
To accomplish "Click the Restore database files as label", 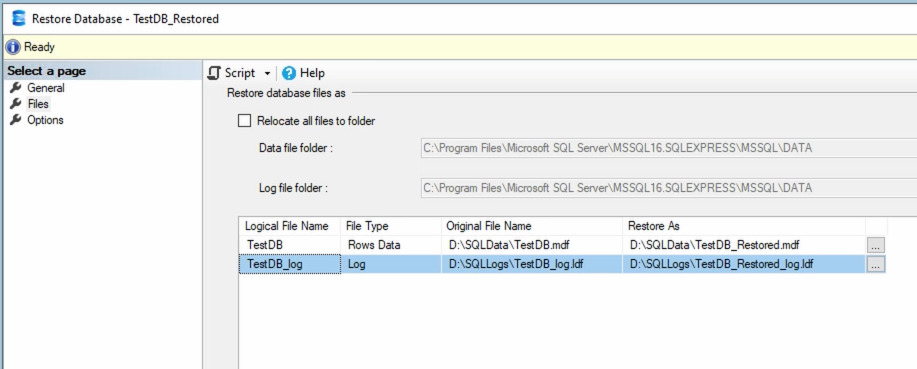I will pyautogui.click(x=286, y=93).
